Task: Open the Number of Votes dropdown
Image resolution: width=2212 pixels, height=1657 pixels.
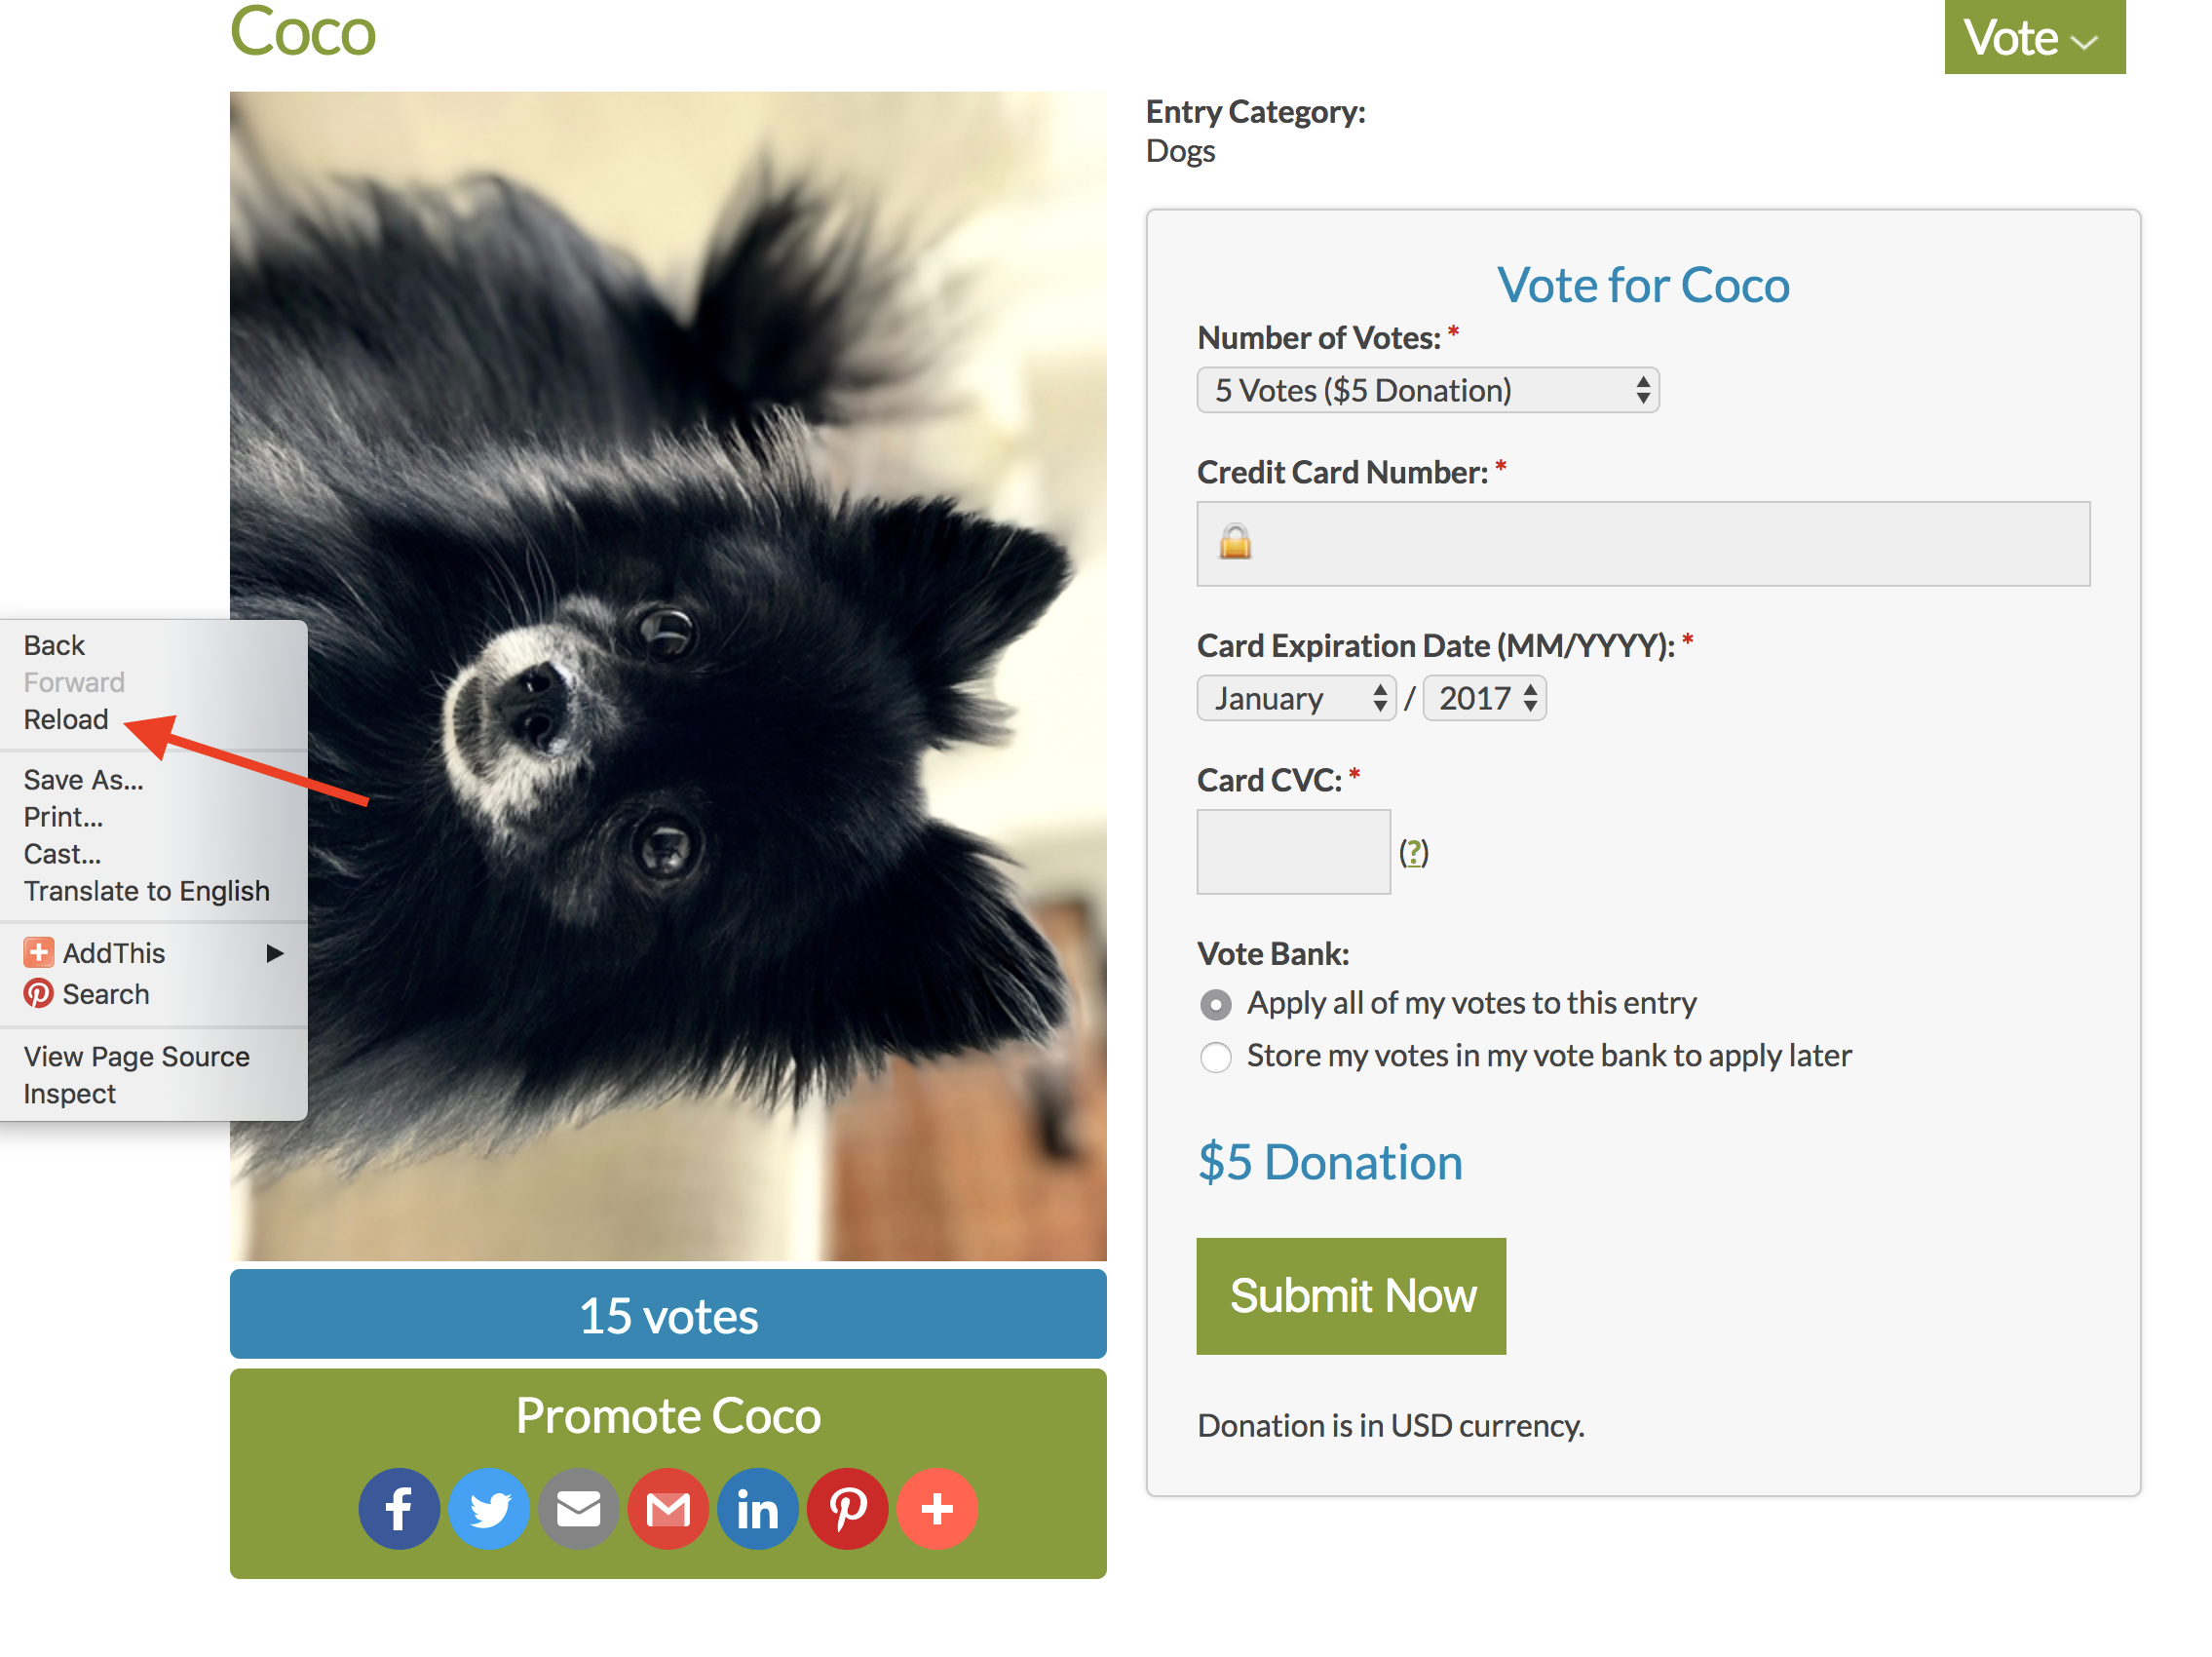Action: pos(1427,390)
